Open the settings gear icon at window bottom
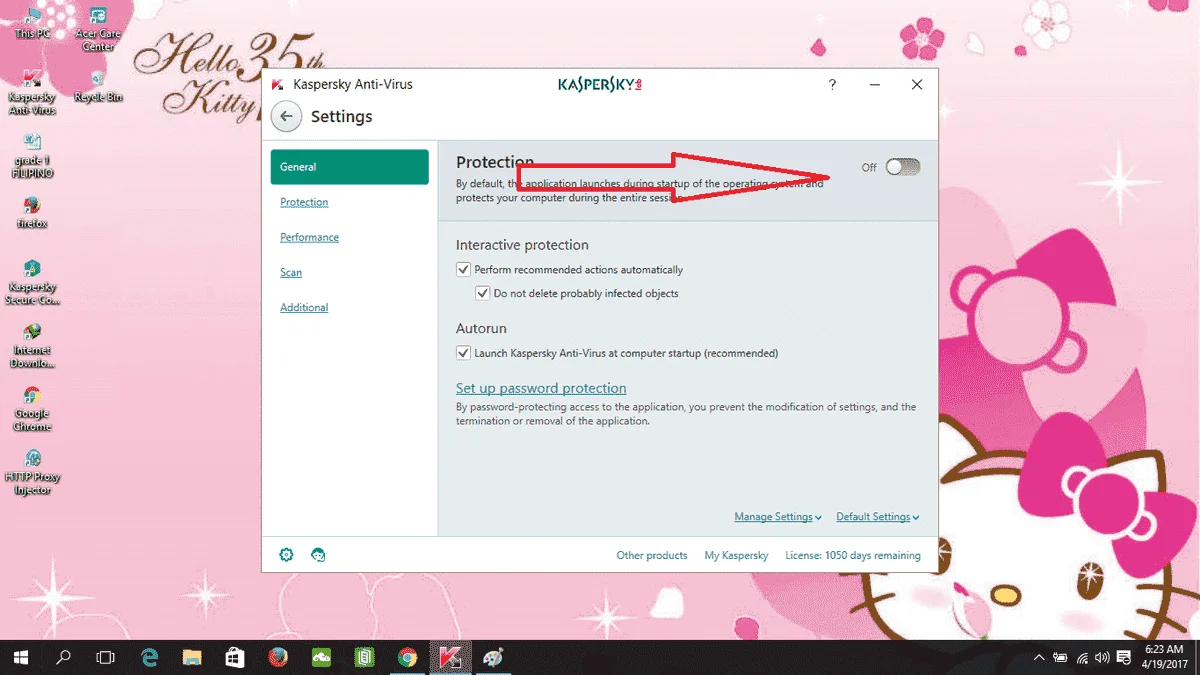Image resolution: width=1200 pixels, height=675 pixels. coord(287,555)
